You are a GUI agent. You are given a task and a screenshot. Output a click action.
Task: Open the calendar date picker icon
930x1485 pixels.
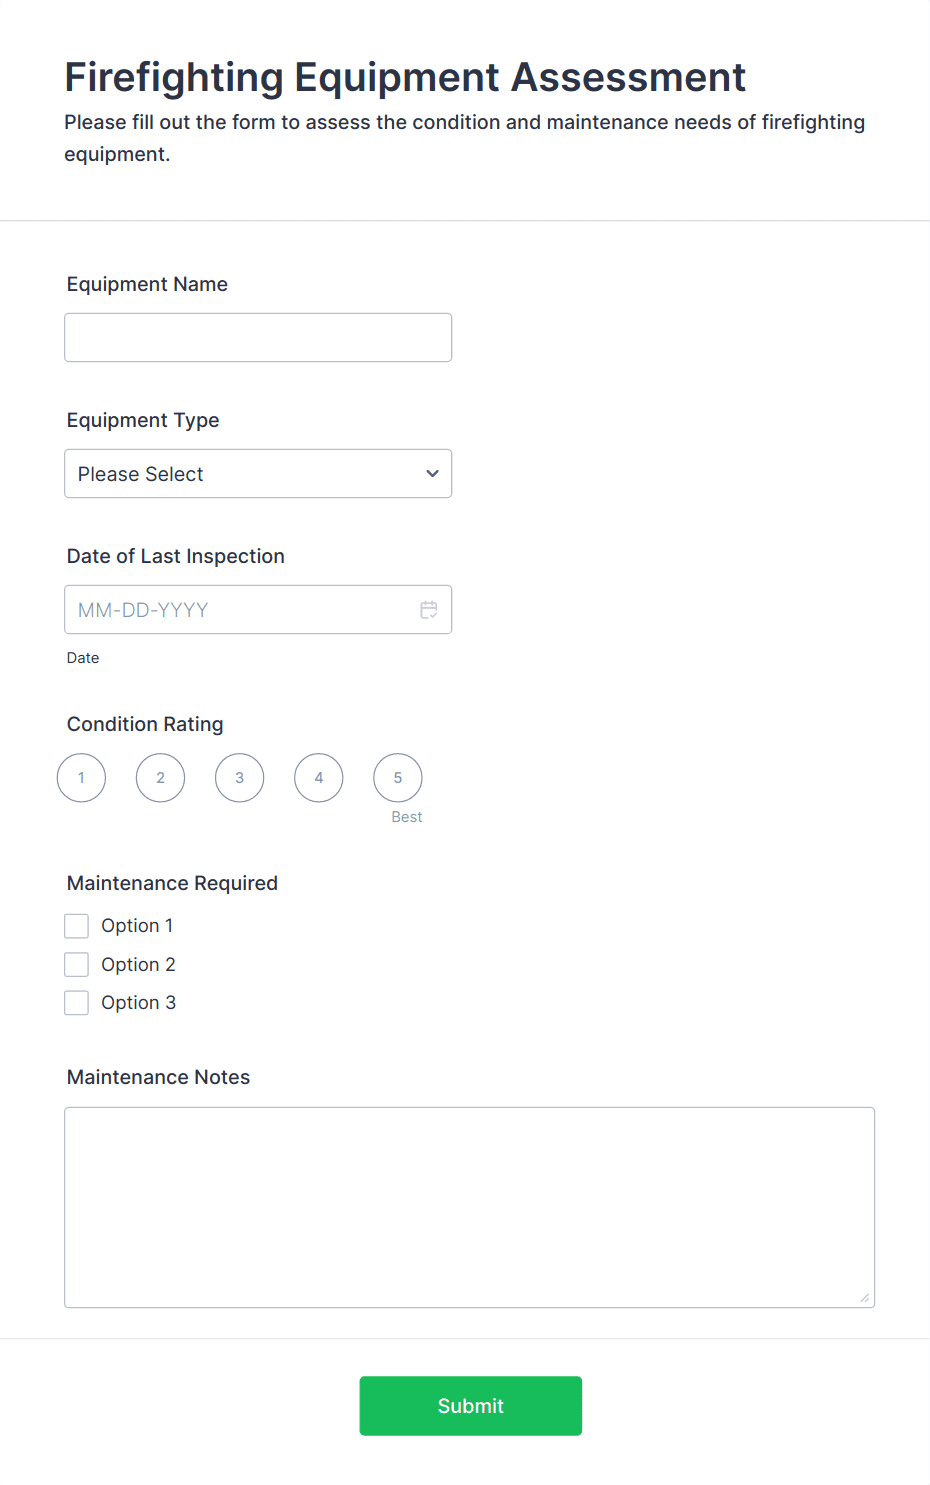click(x=429, y=610)
